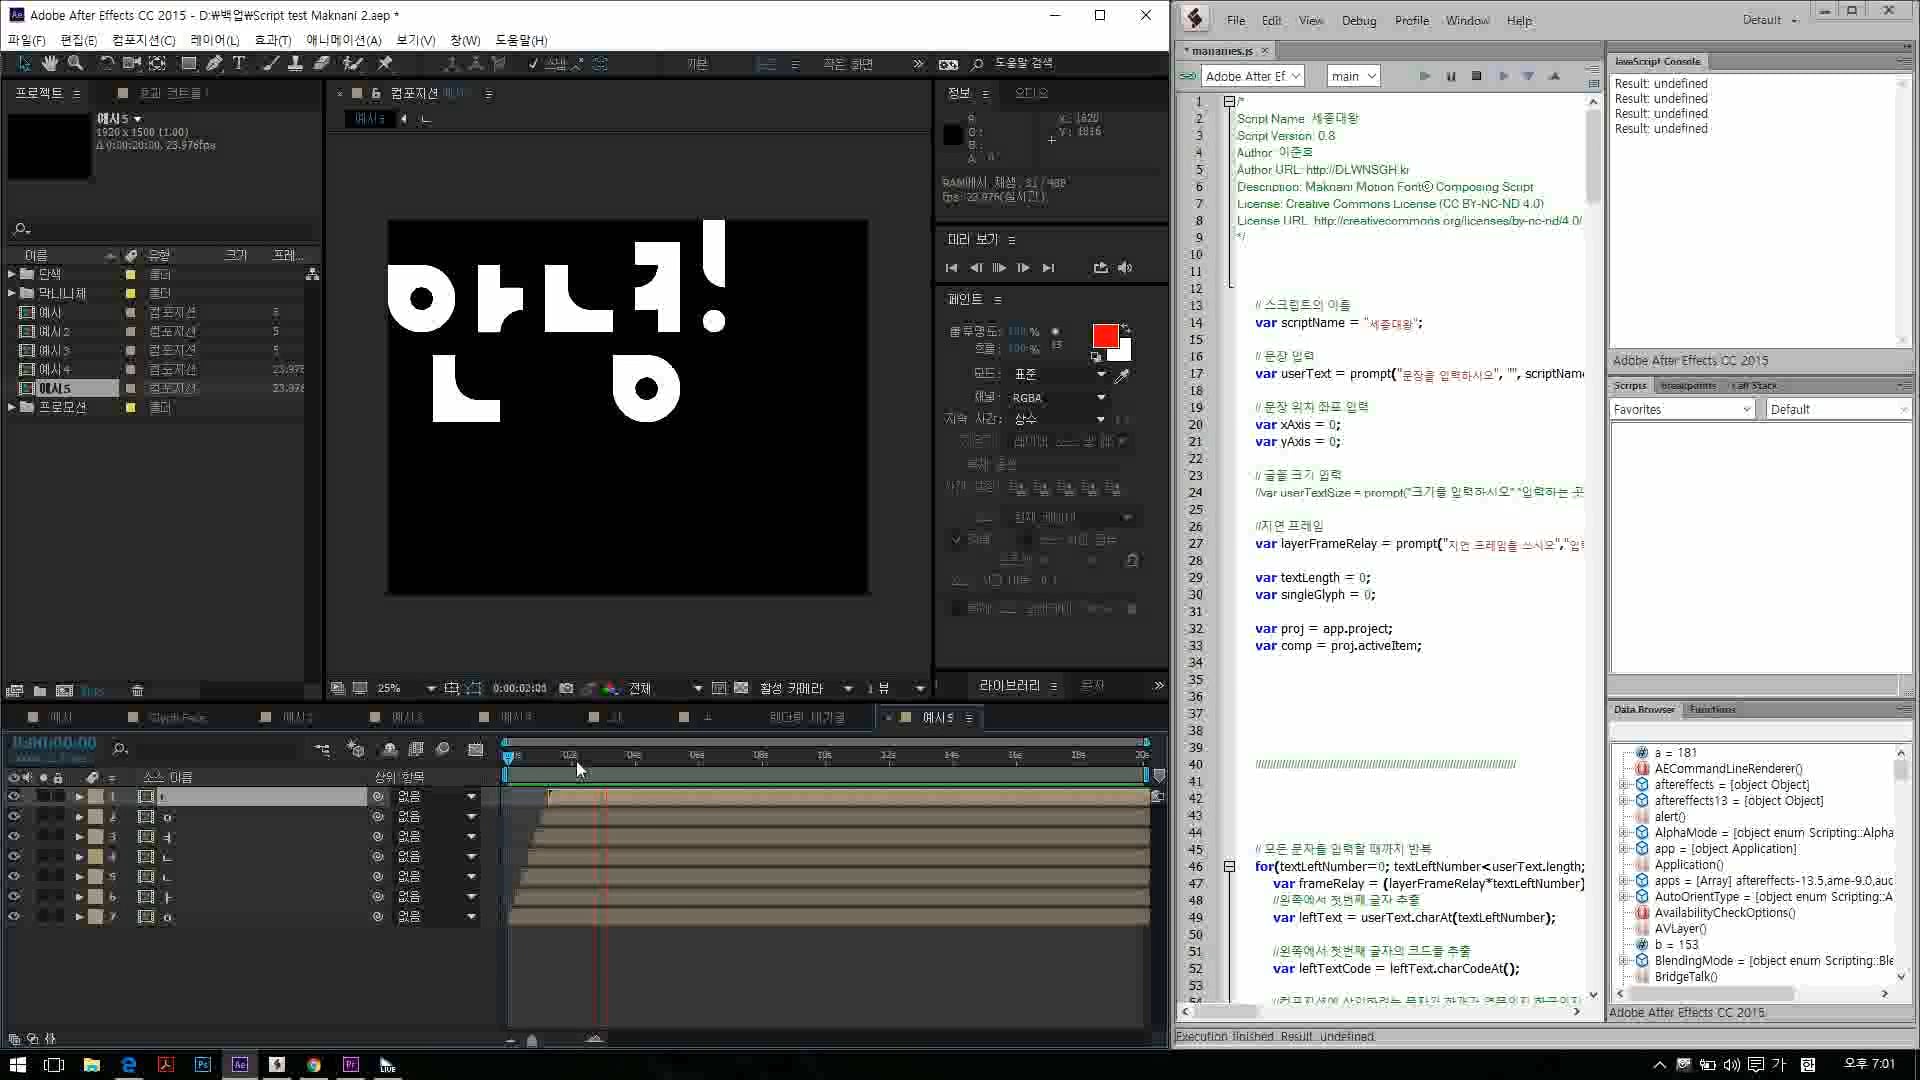Viewport: 1920px width, 1080px height.
Task: Select 예시 3 composition in project list
Action: pos(54,351)
